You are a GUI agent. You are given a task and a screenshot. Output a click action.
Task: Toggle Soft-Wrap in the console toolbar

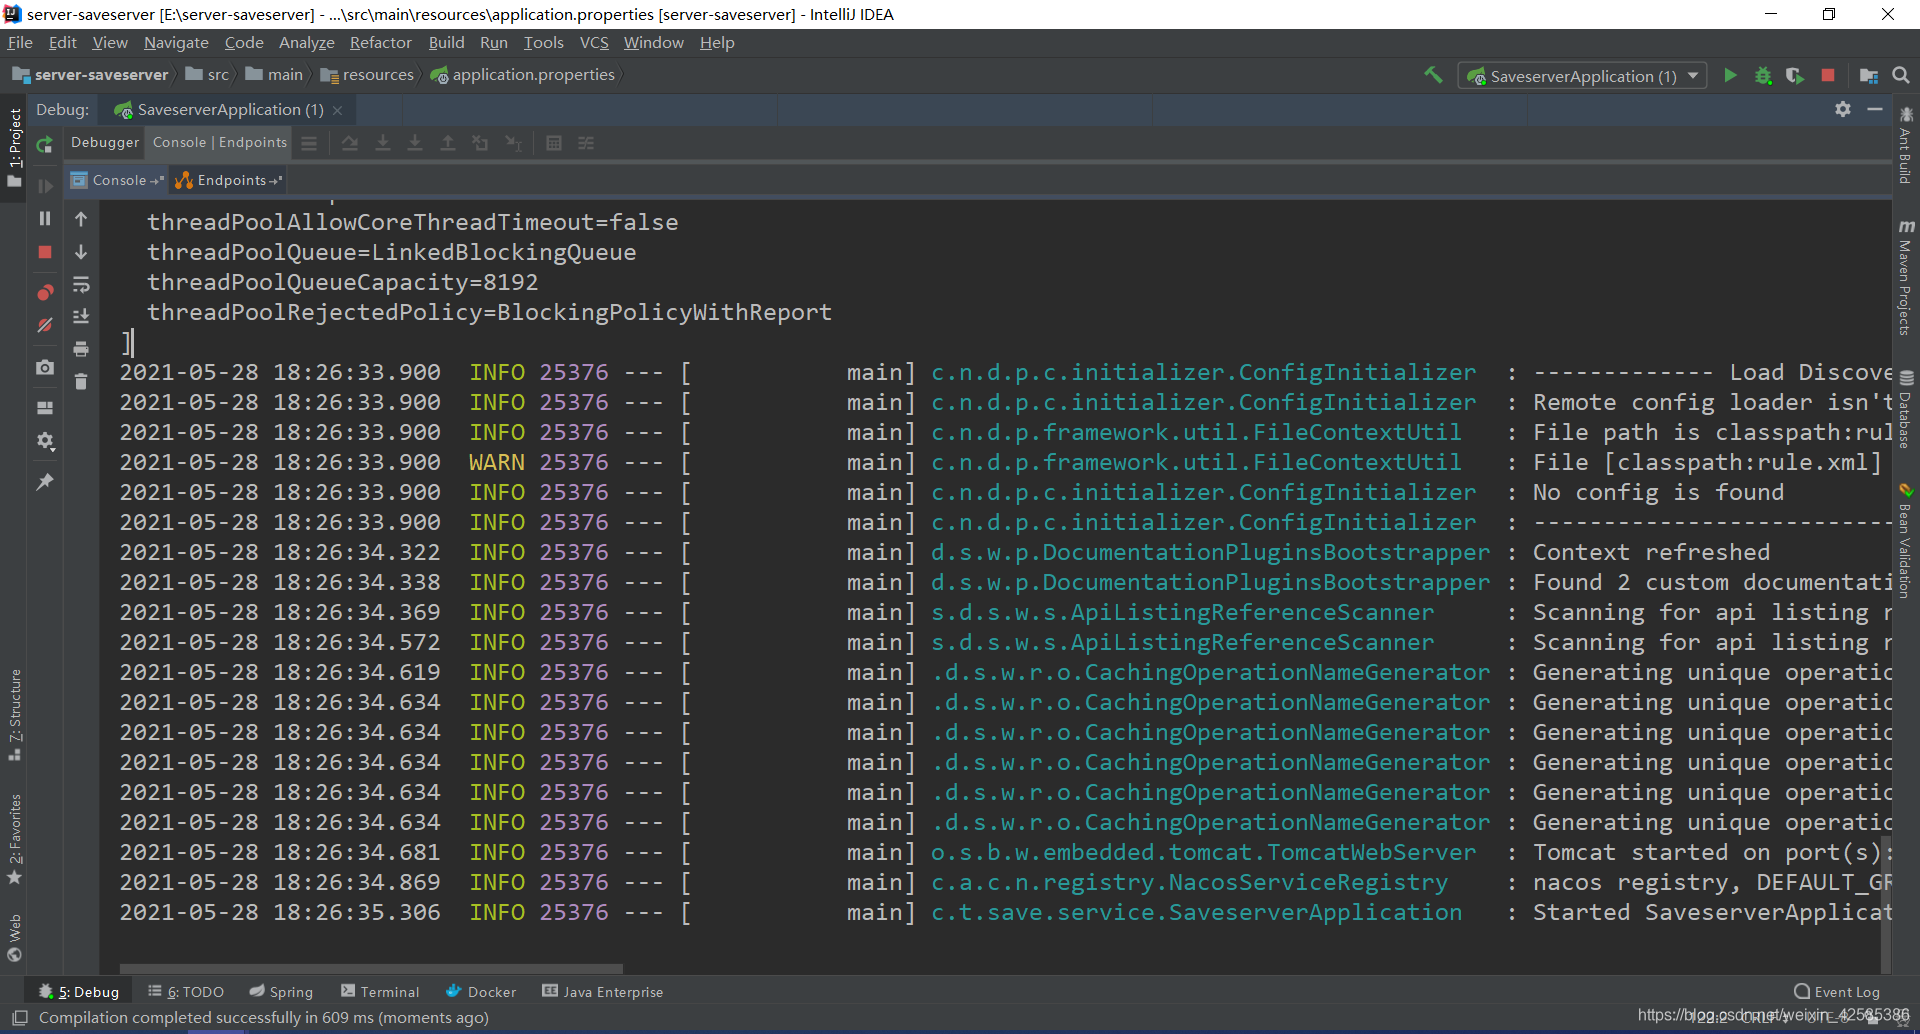tap(81, 286)
